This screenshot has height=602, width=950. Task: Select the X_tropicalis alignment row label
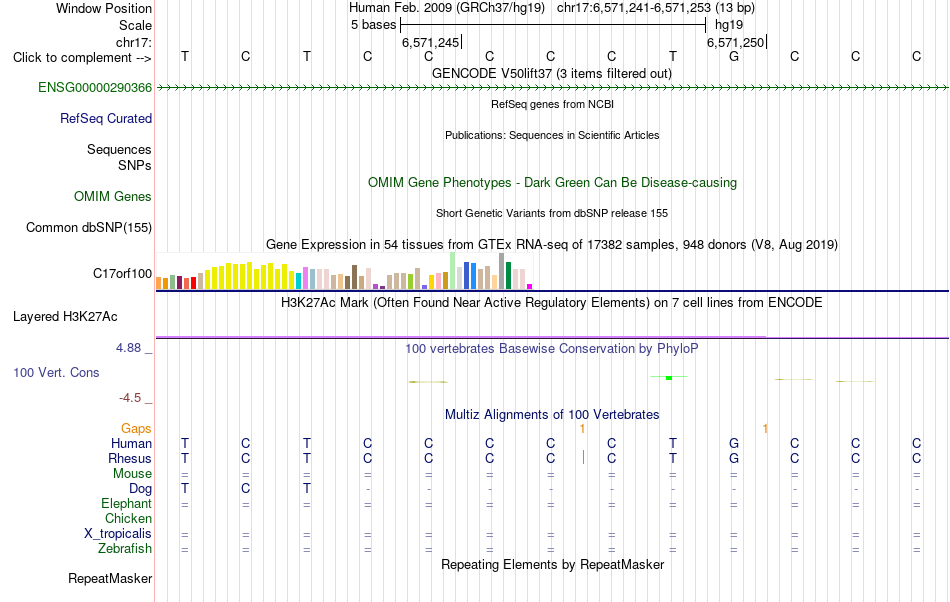118,534
